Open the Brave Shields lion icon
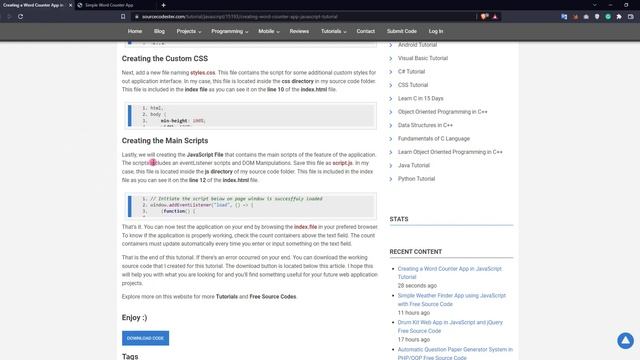The height and width of the screenshot is (360, 640). pyautogui.click(x=484, y=17)
